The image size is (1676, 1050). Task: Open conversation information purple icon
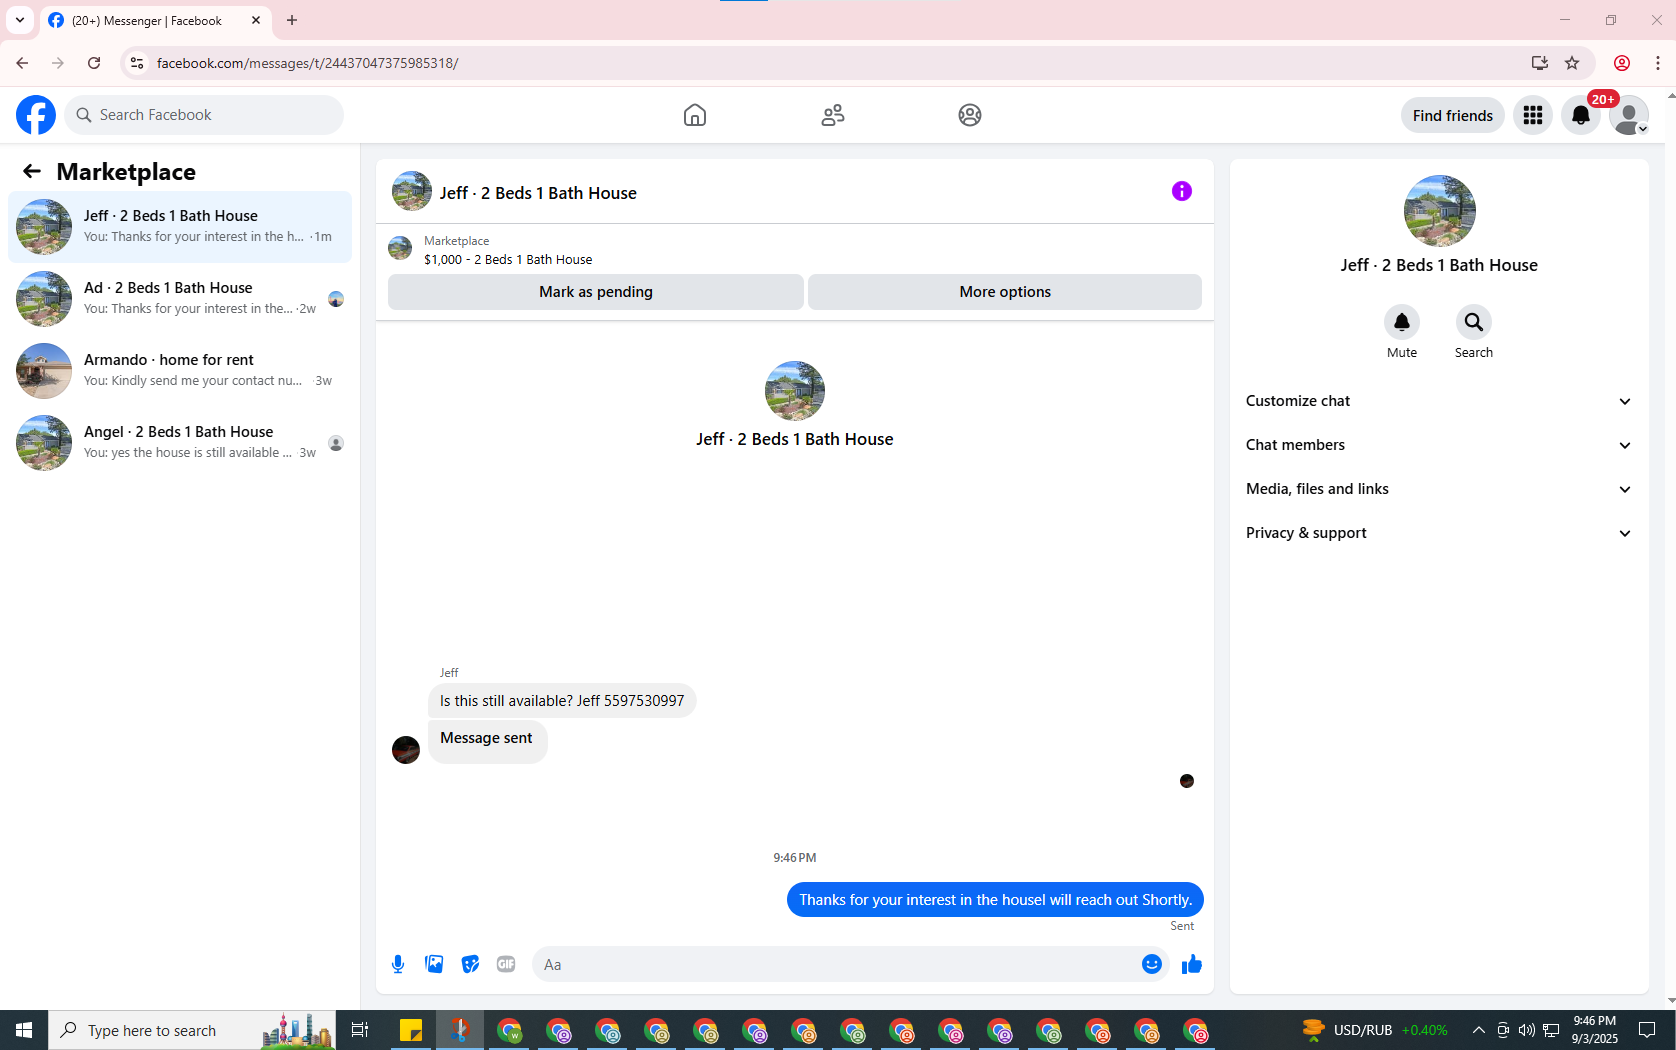click(x=1182, y=191)
